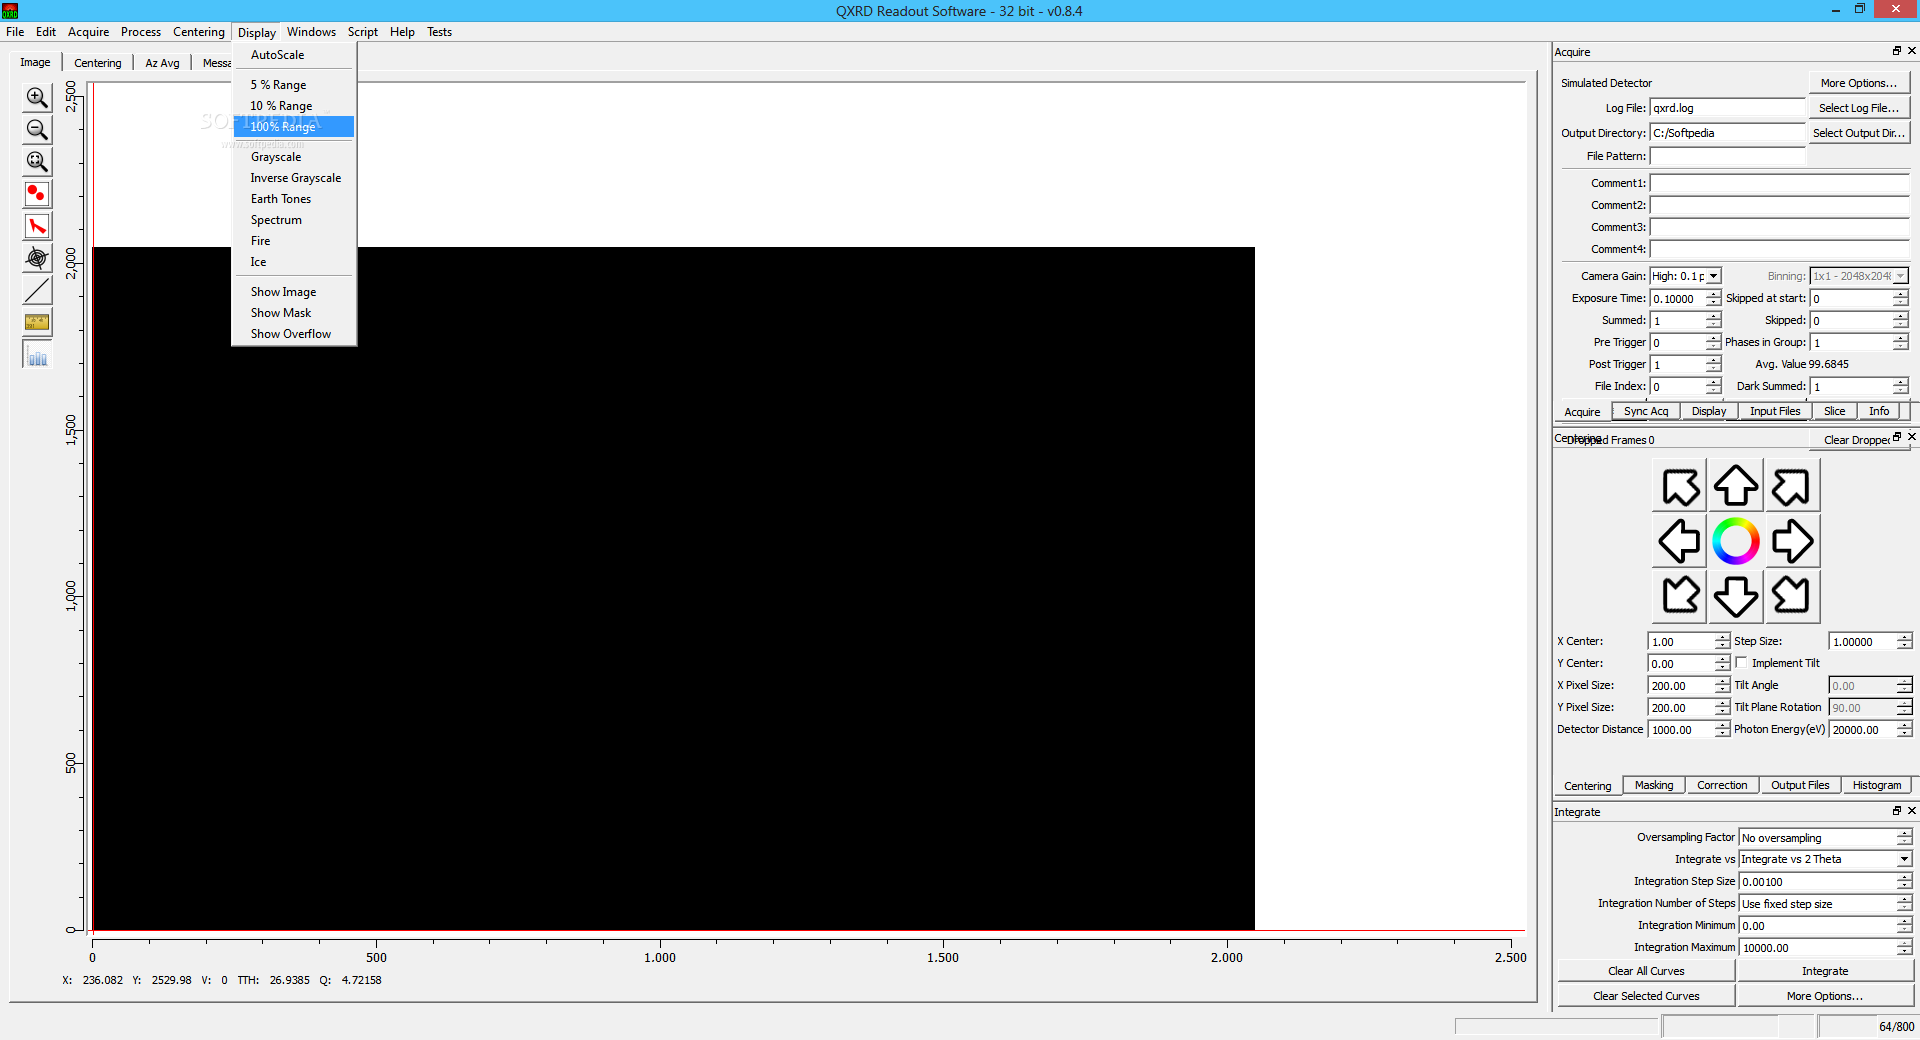Image resolution: width=1920 pixels, height=1040 pixels.
Task: Click the rainbow color ring center button
Action: pyautogui.click(x=1736, y=541)
